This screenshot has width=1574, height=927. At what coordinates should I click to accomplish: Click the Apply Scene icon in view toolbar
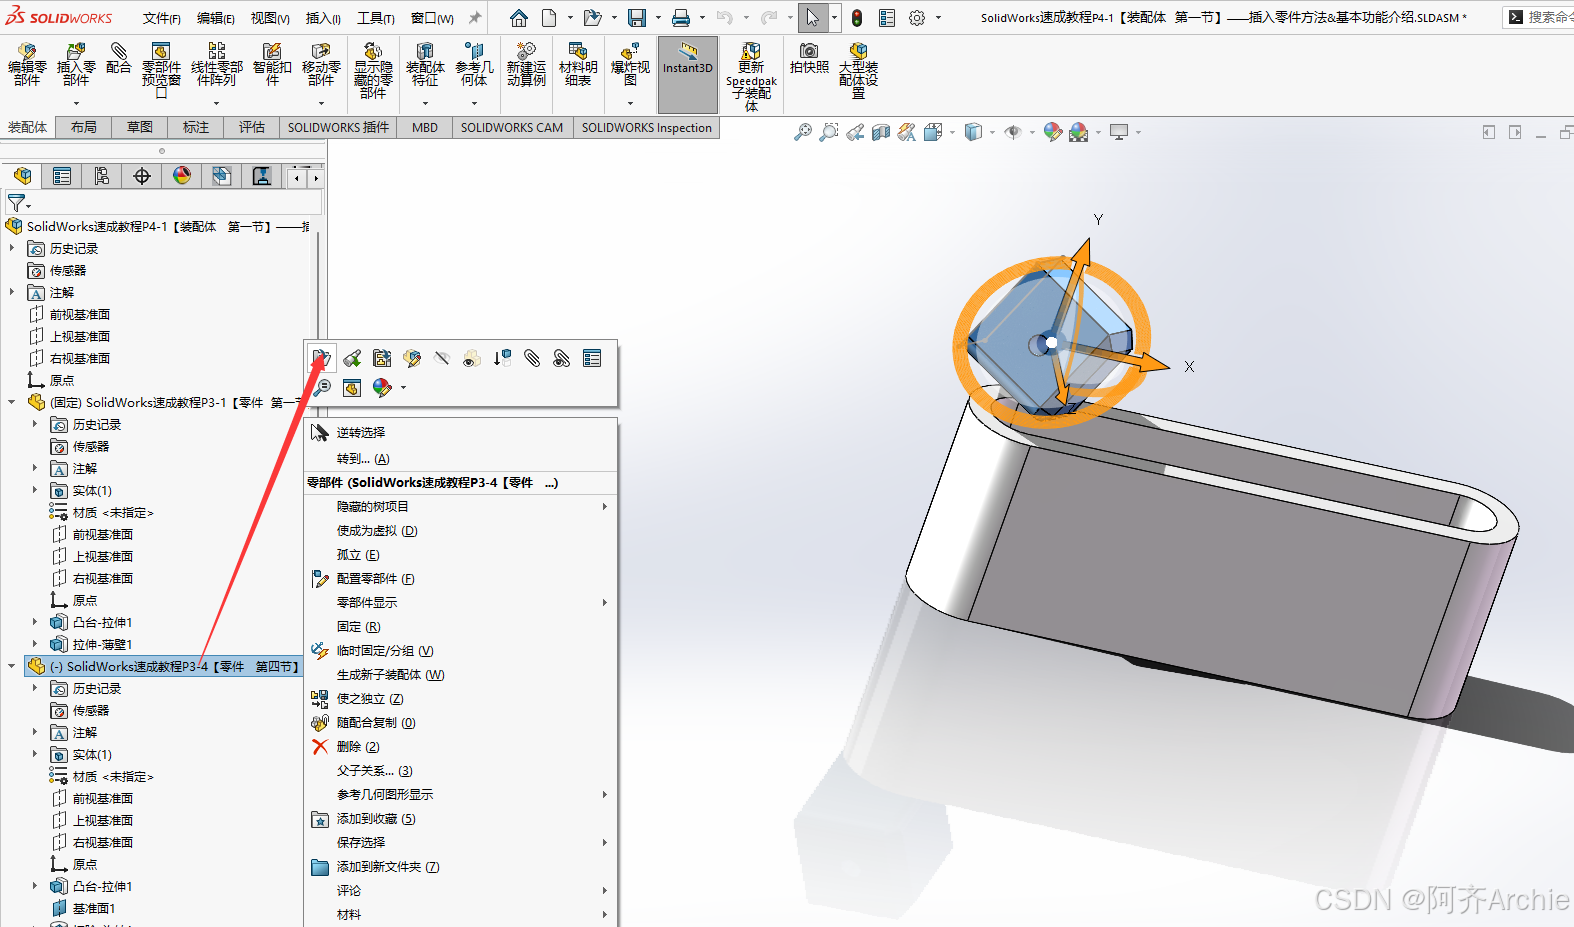[1078, 132]
